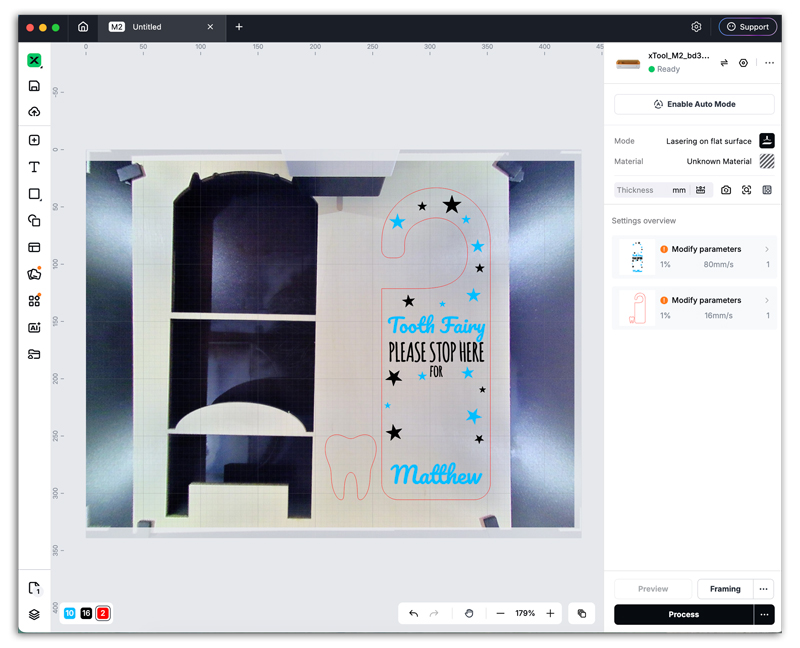Expand the 80mm/s Modify parameters row

[694, 257]
